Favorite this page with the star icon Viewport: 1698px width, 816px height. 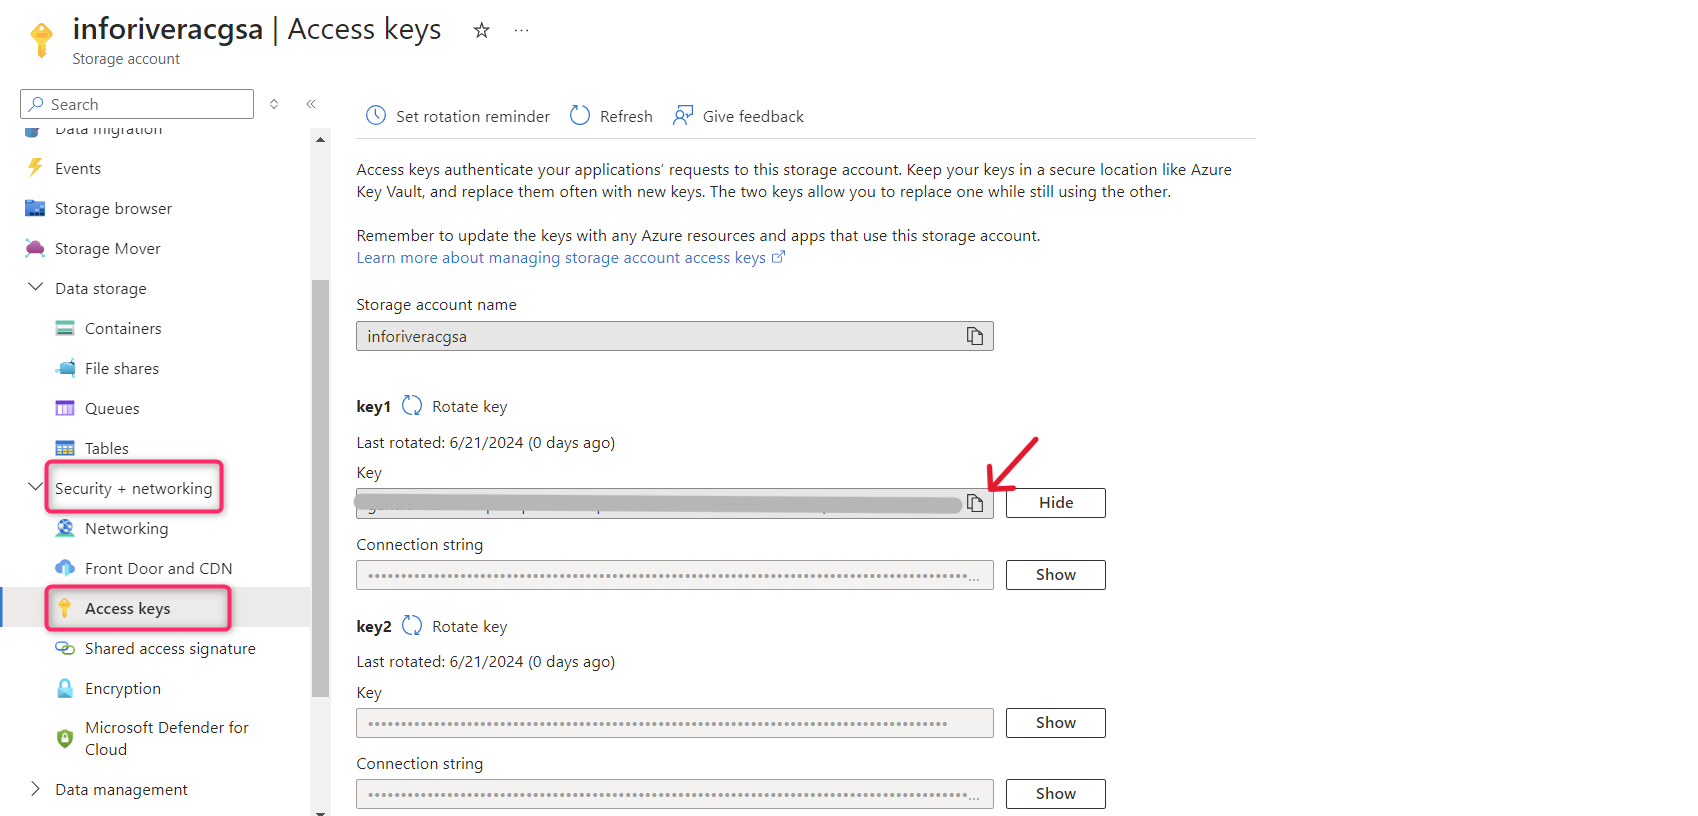click(481, 30)
